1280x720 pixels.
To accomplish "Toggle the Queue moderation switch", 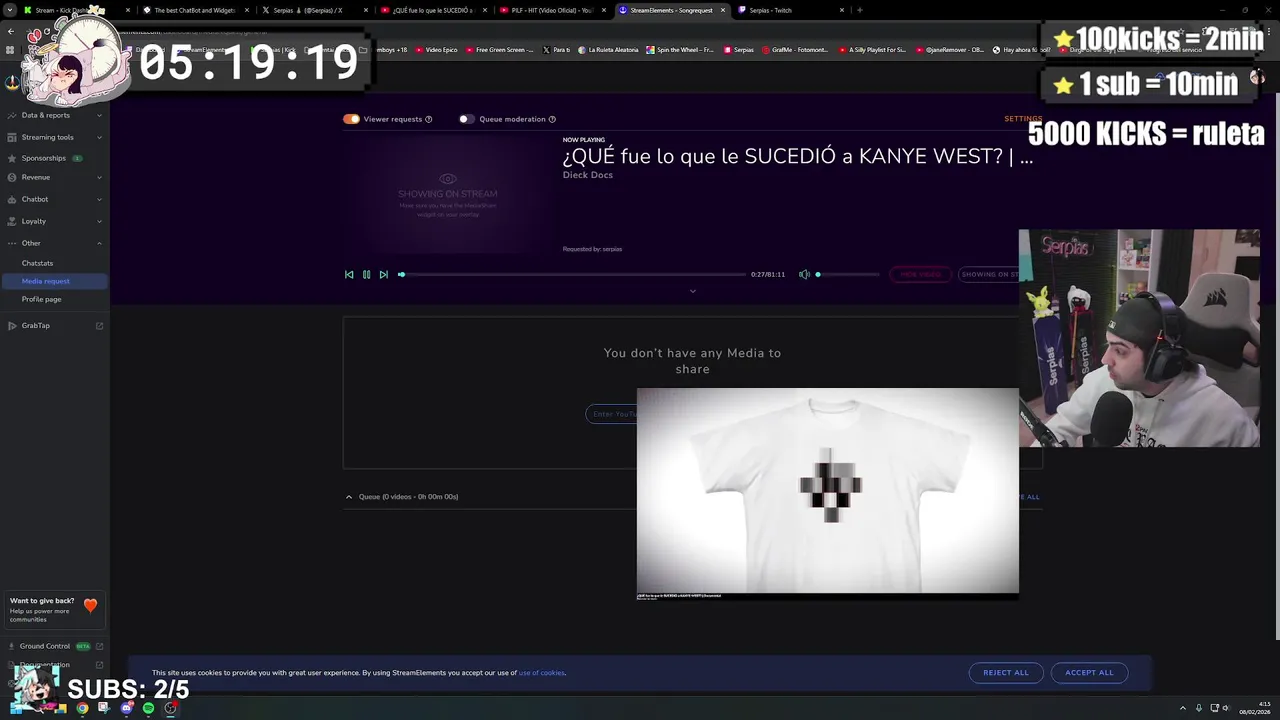I will point(466,119).
